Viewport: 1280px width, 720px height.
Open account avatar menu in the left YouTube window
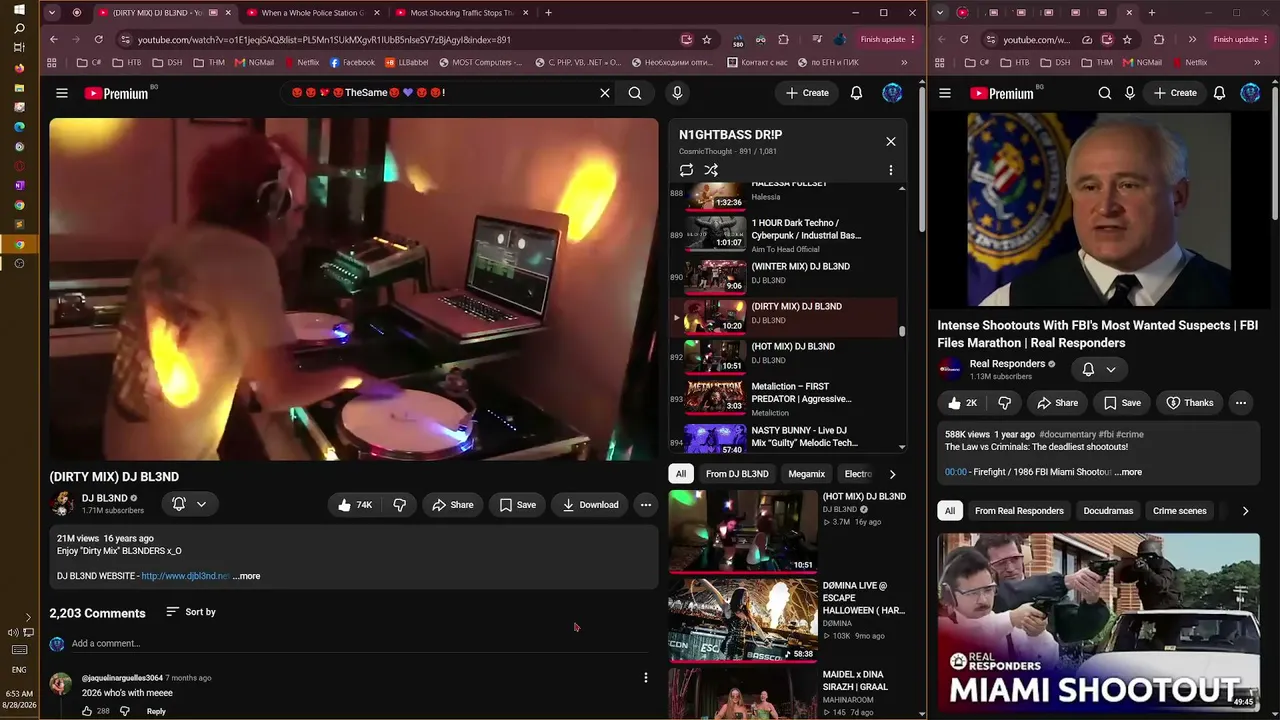(x=892, y=93)
